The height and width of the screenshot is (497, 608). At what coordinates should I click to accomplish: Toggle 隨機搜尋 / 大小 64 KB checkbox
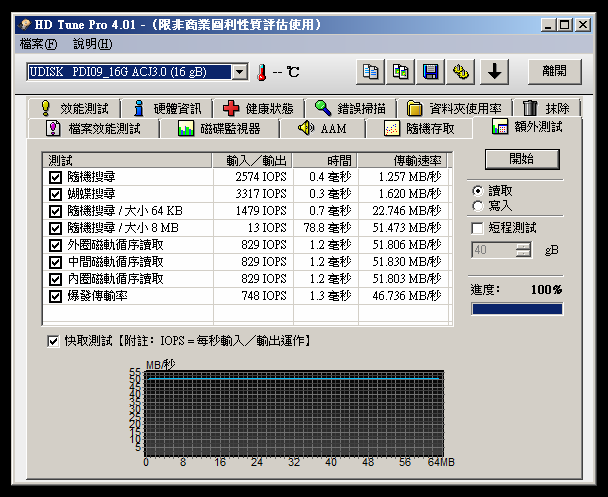tap(55, 211)
